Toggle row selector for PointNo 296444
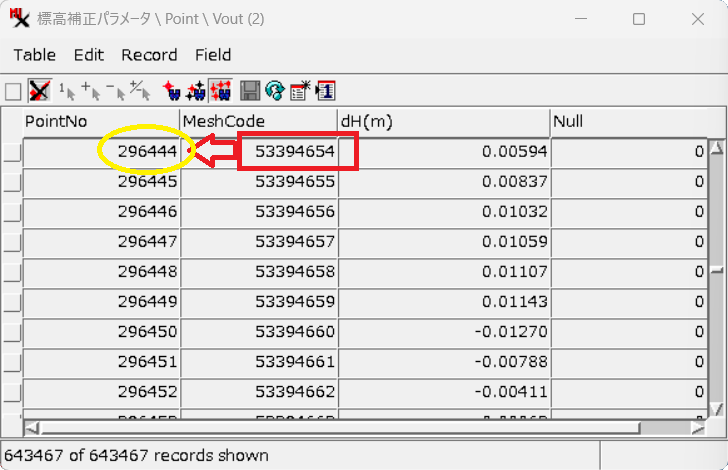This screenshot has height=470, width=728. pos(12,152)
